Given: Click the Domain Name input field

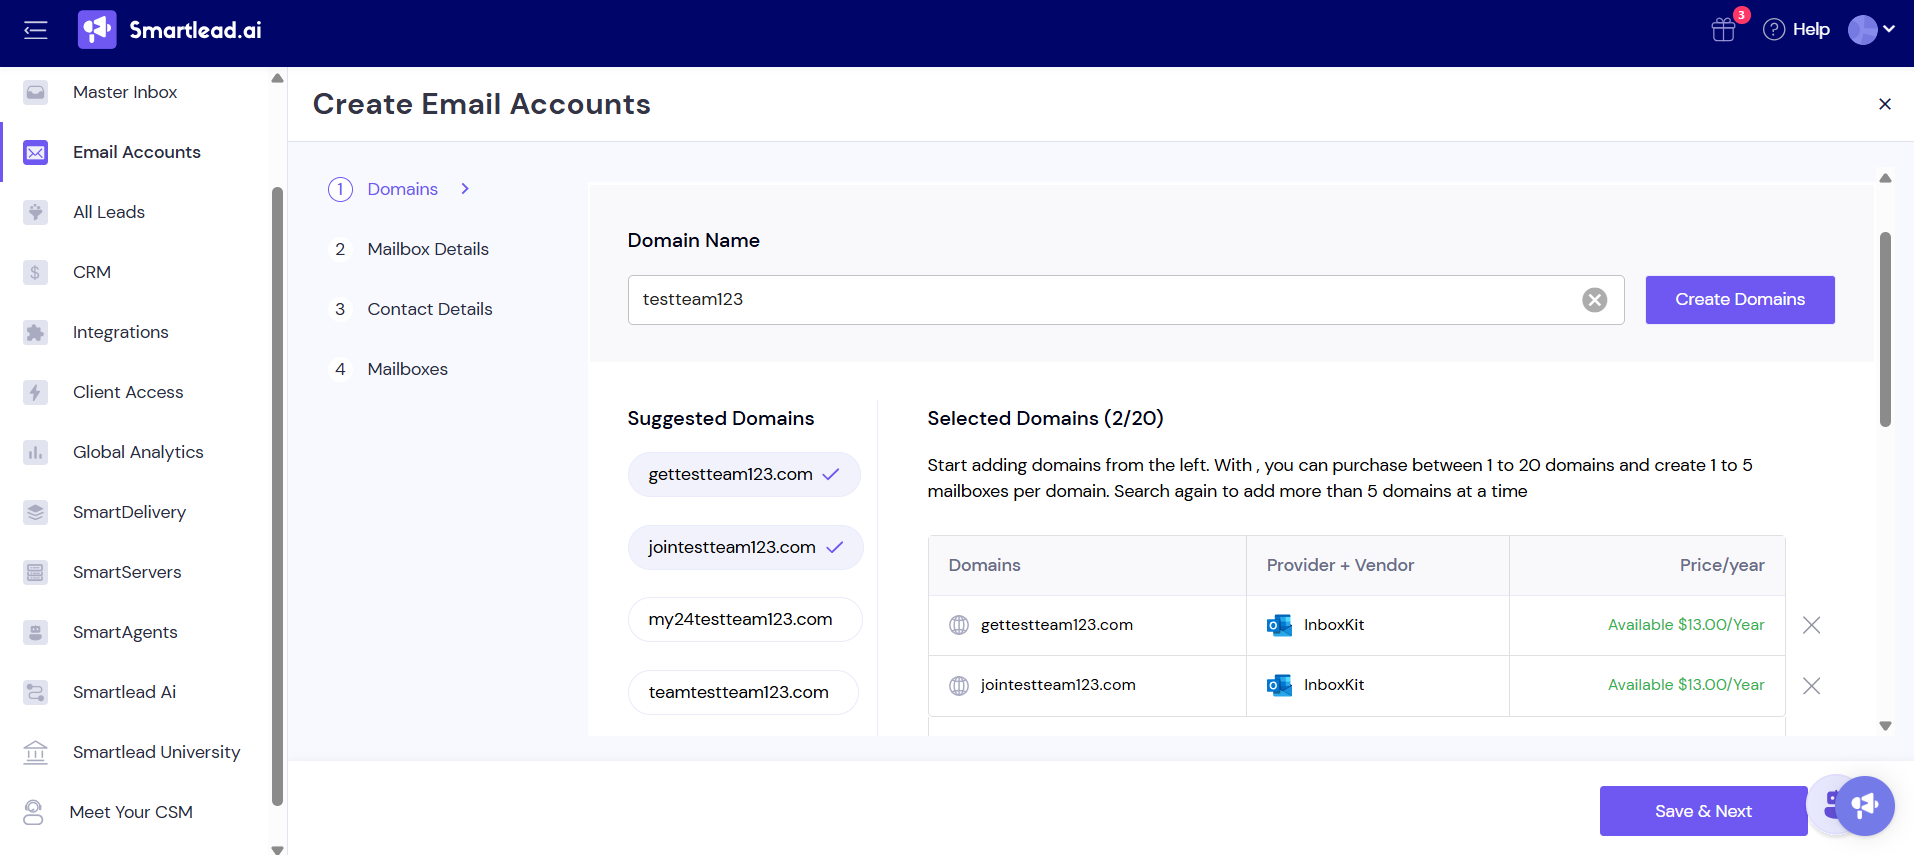Looking at the screenshot, I should pyautogui.click(x=1100, y=300).
